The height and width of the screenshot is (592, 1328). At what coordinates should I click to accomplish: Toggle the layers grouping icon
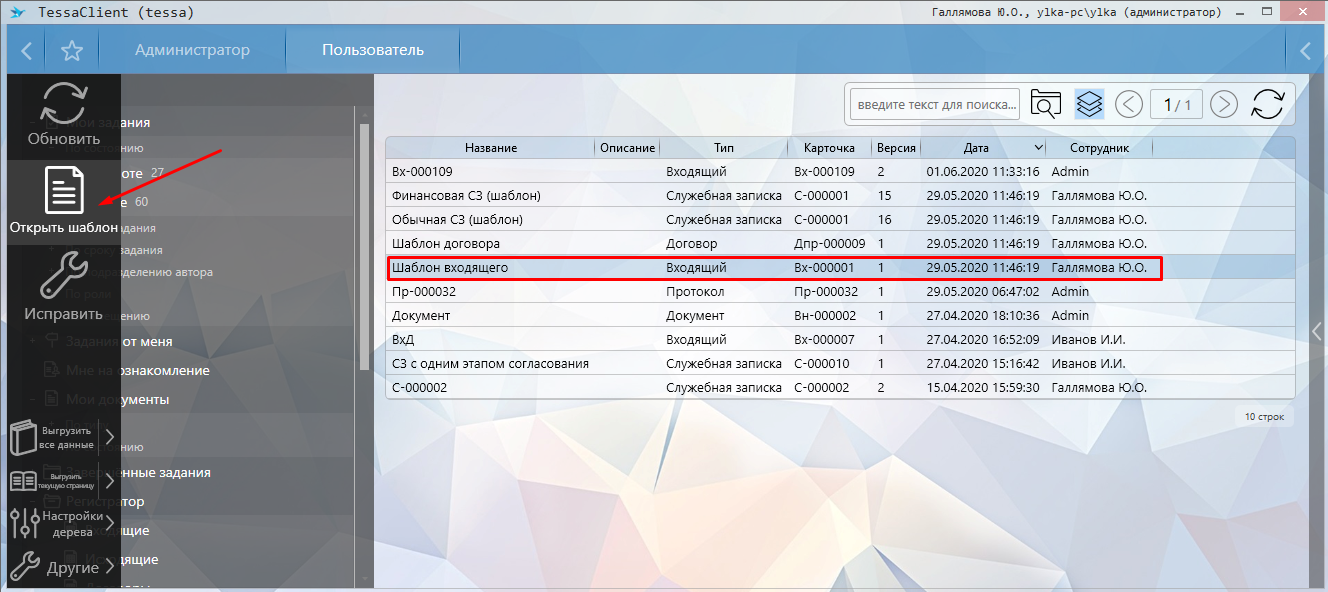coord(1089,103)
